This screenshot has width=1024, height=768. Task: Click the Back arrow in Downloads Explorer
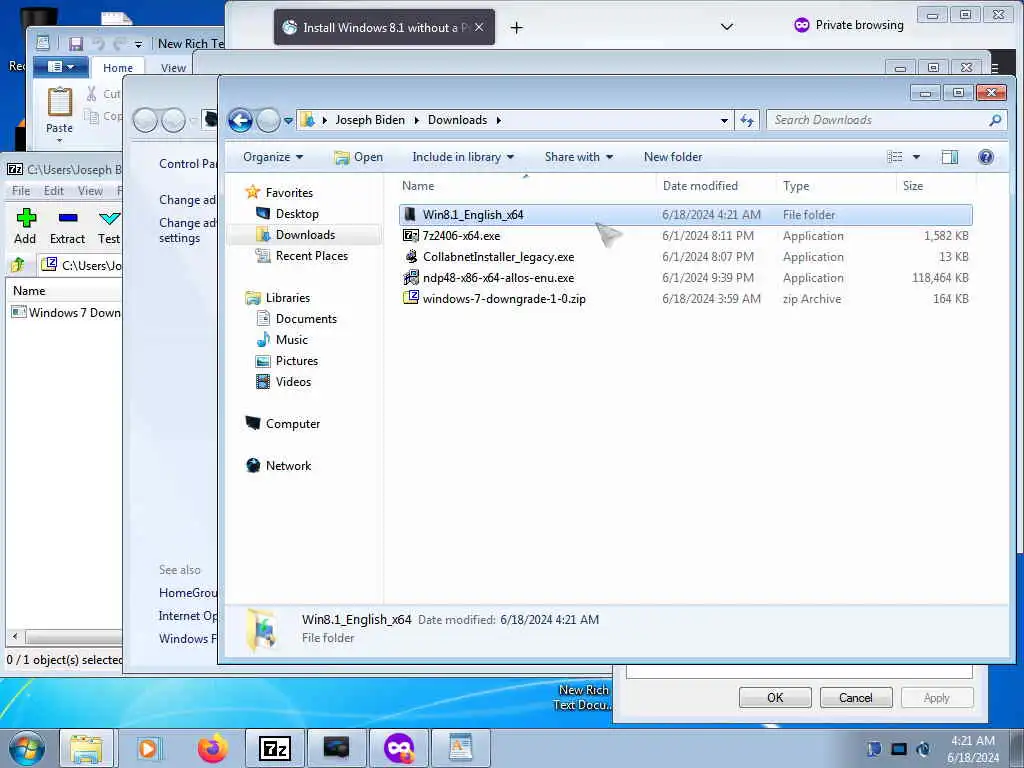[240, 120]
